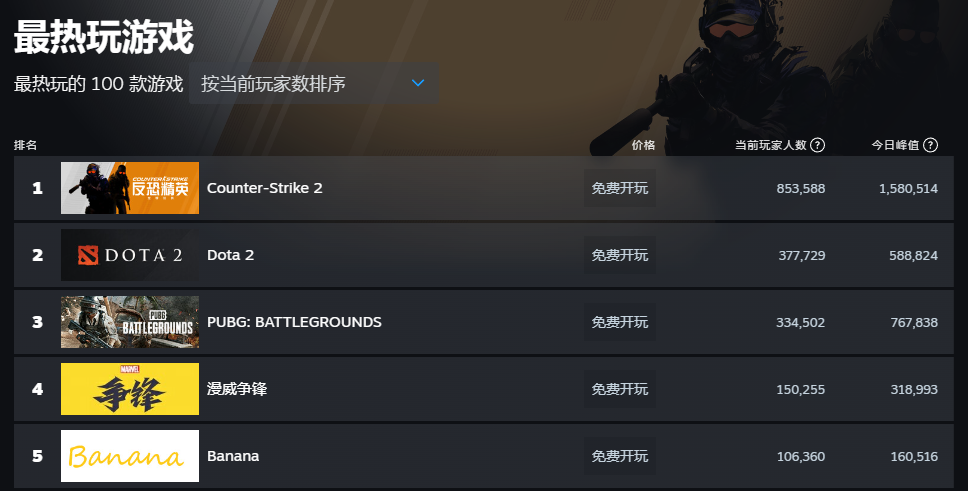
Task: Open the PUBG BATTLEGROUNDS thumbnail
Action: (130, 322)
